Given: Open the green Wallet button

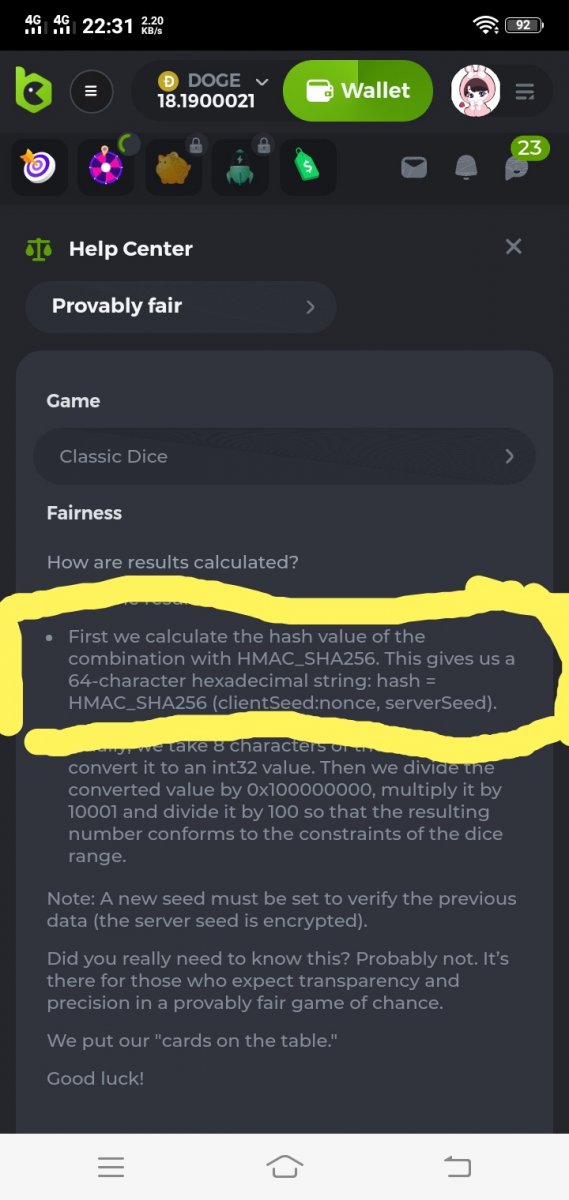Looking at the screenshot, I should (358, 91).
